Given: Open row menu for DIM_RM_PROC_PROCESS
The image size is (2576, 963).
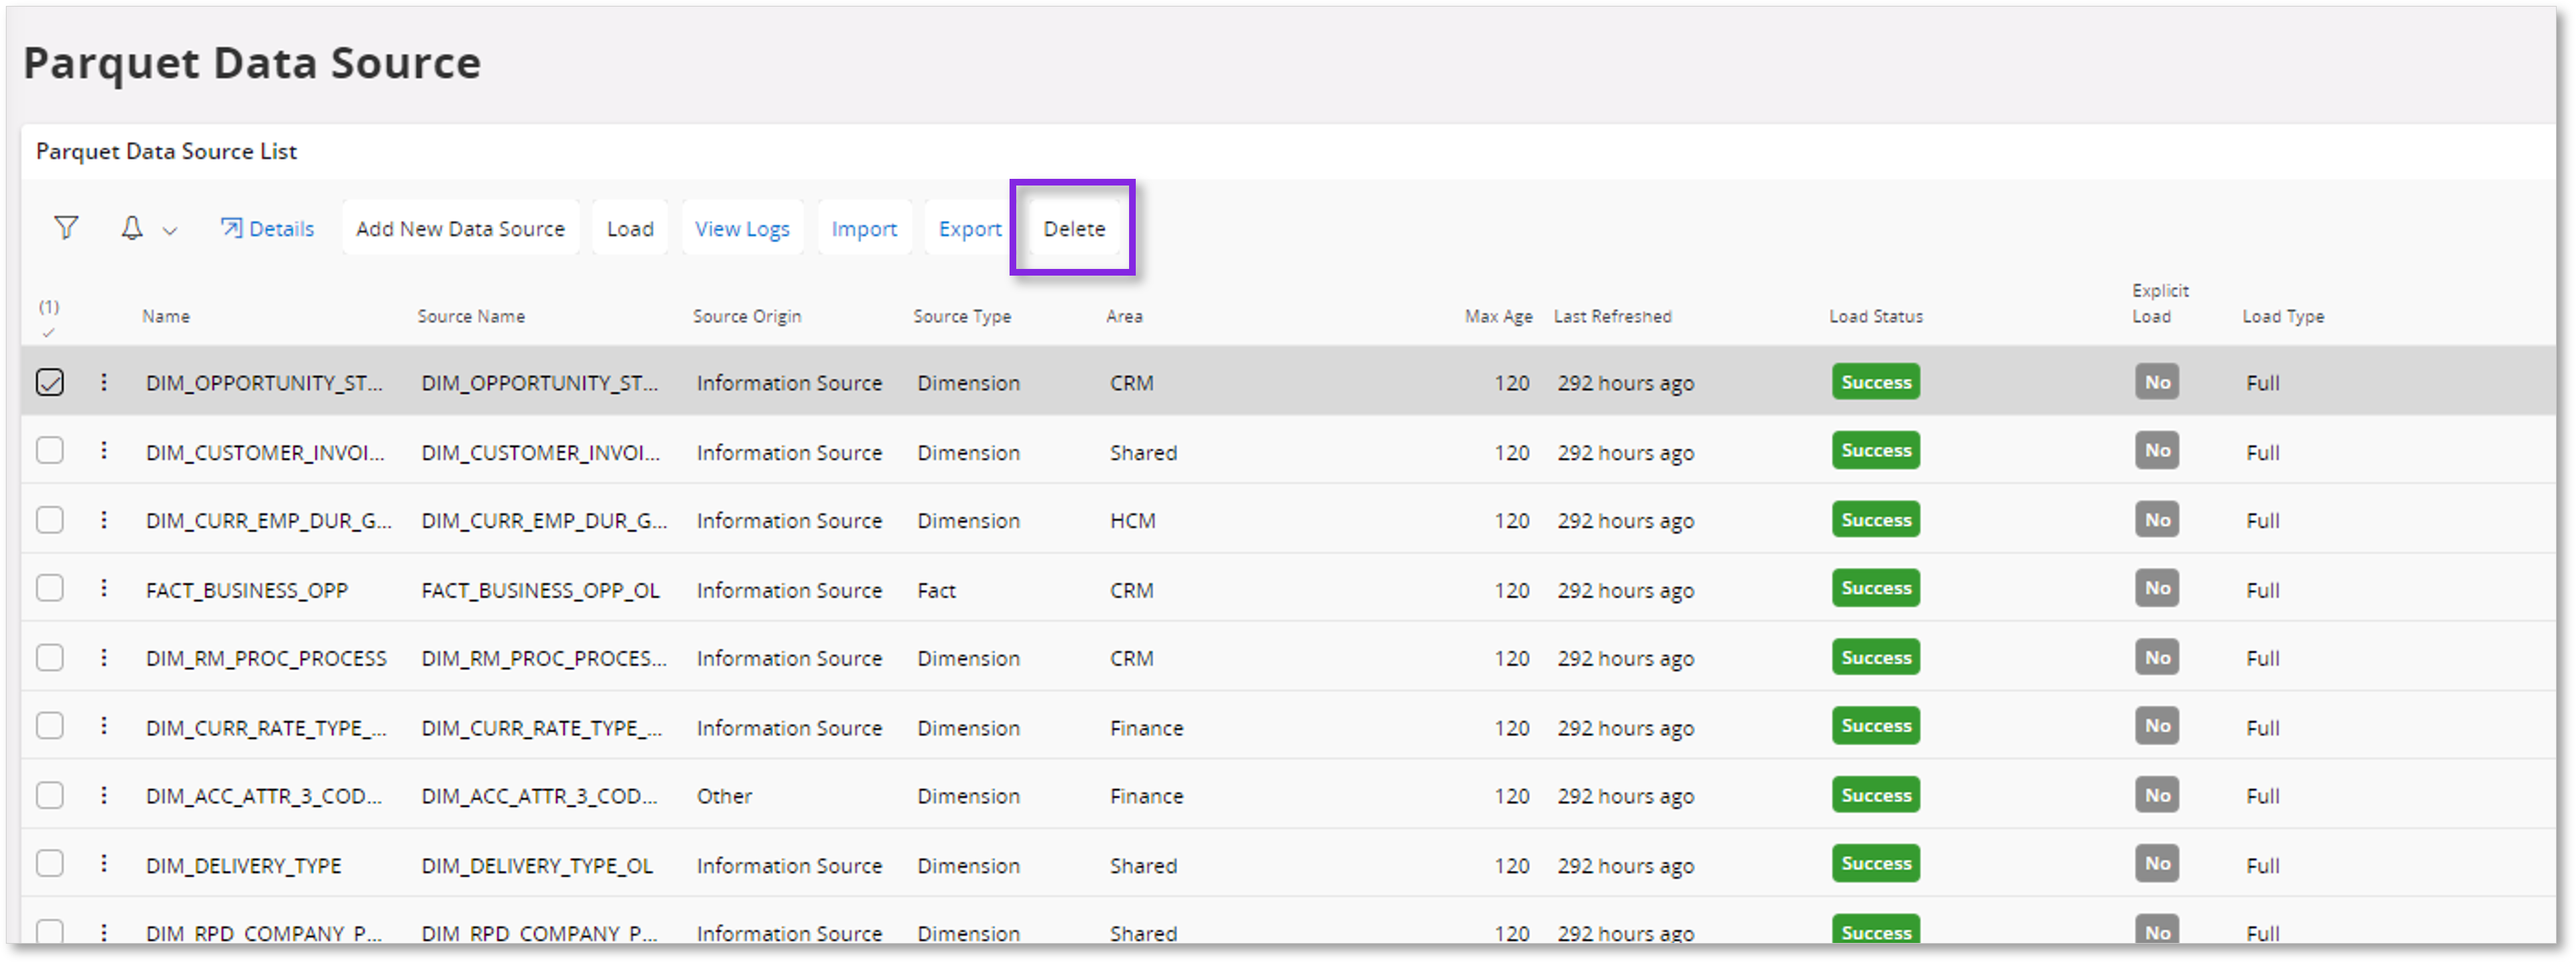Looking at the screenshot, I should coord(105,657).
